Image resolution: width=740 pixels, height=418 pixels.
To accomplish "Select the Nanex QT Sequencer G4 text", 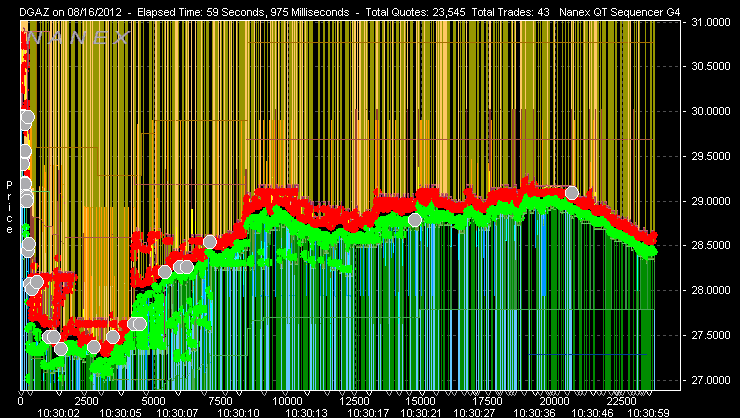I will coord(620,12).
